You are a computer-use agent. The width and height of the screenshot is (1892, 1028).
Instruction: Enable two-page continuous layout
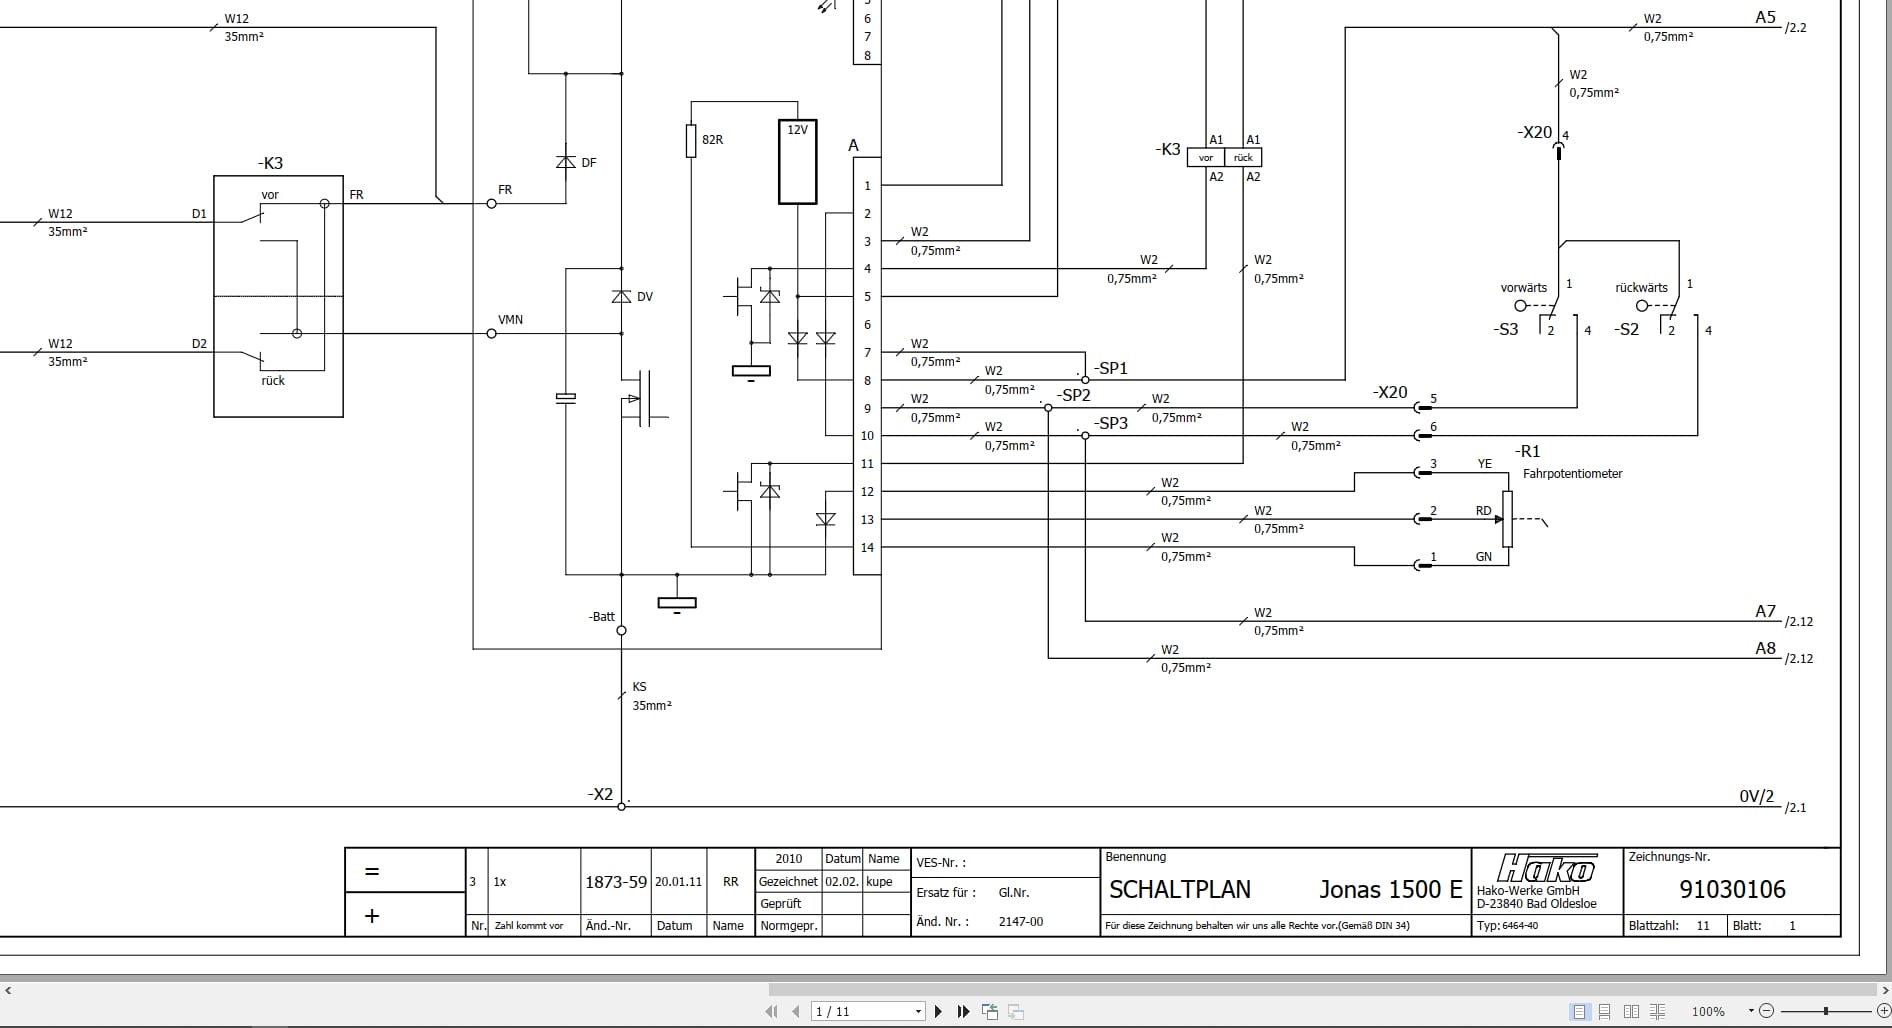click(x=1657, y=1011)
